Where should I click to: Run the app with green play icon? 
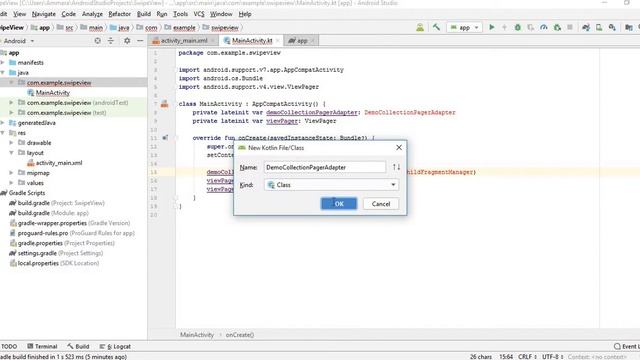pyautogui.click(x=491, y=27)
